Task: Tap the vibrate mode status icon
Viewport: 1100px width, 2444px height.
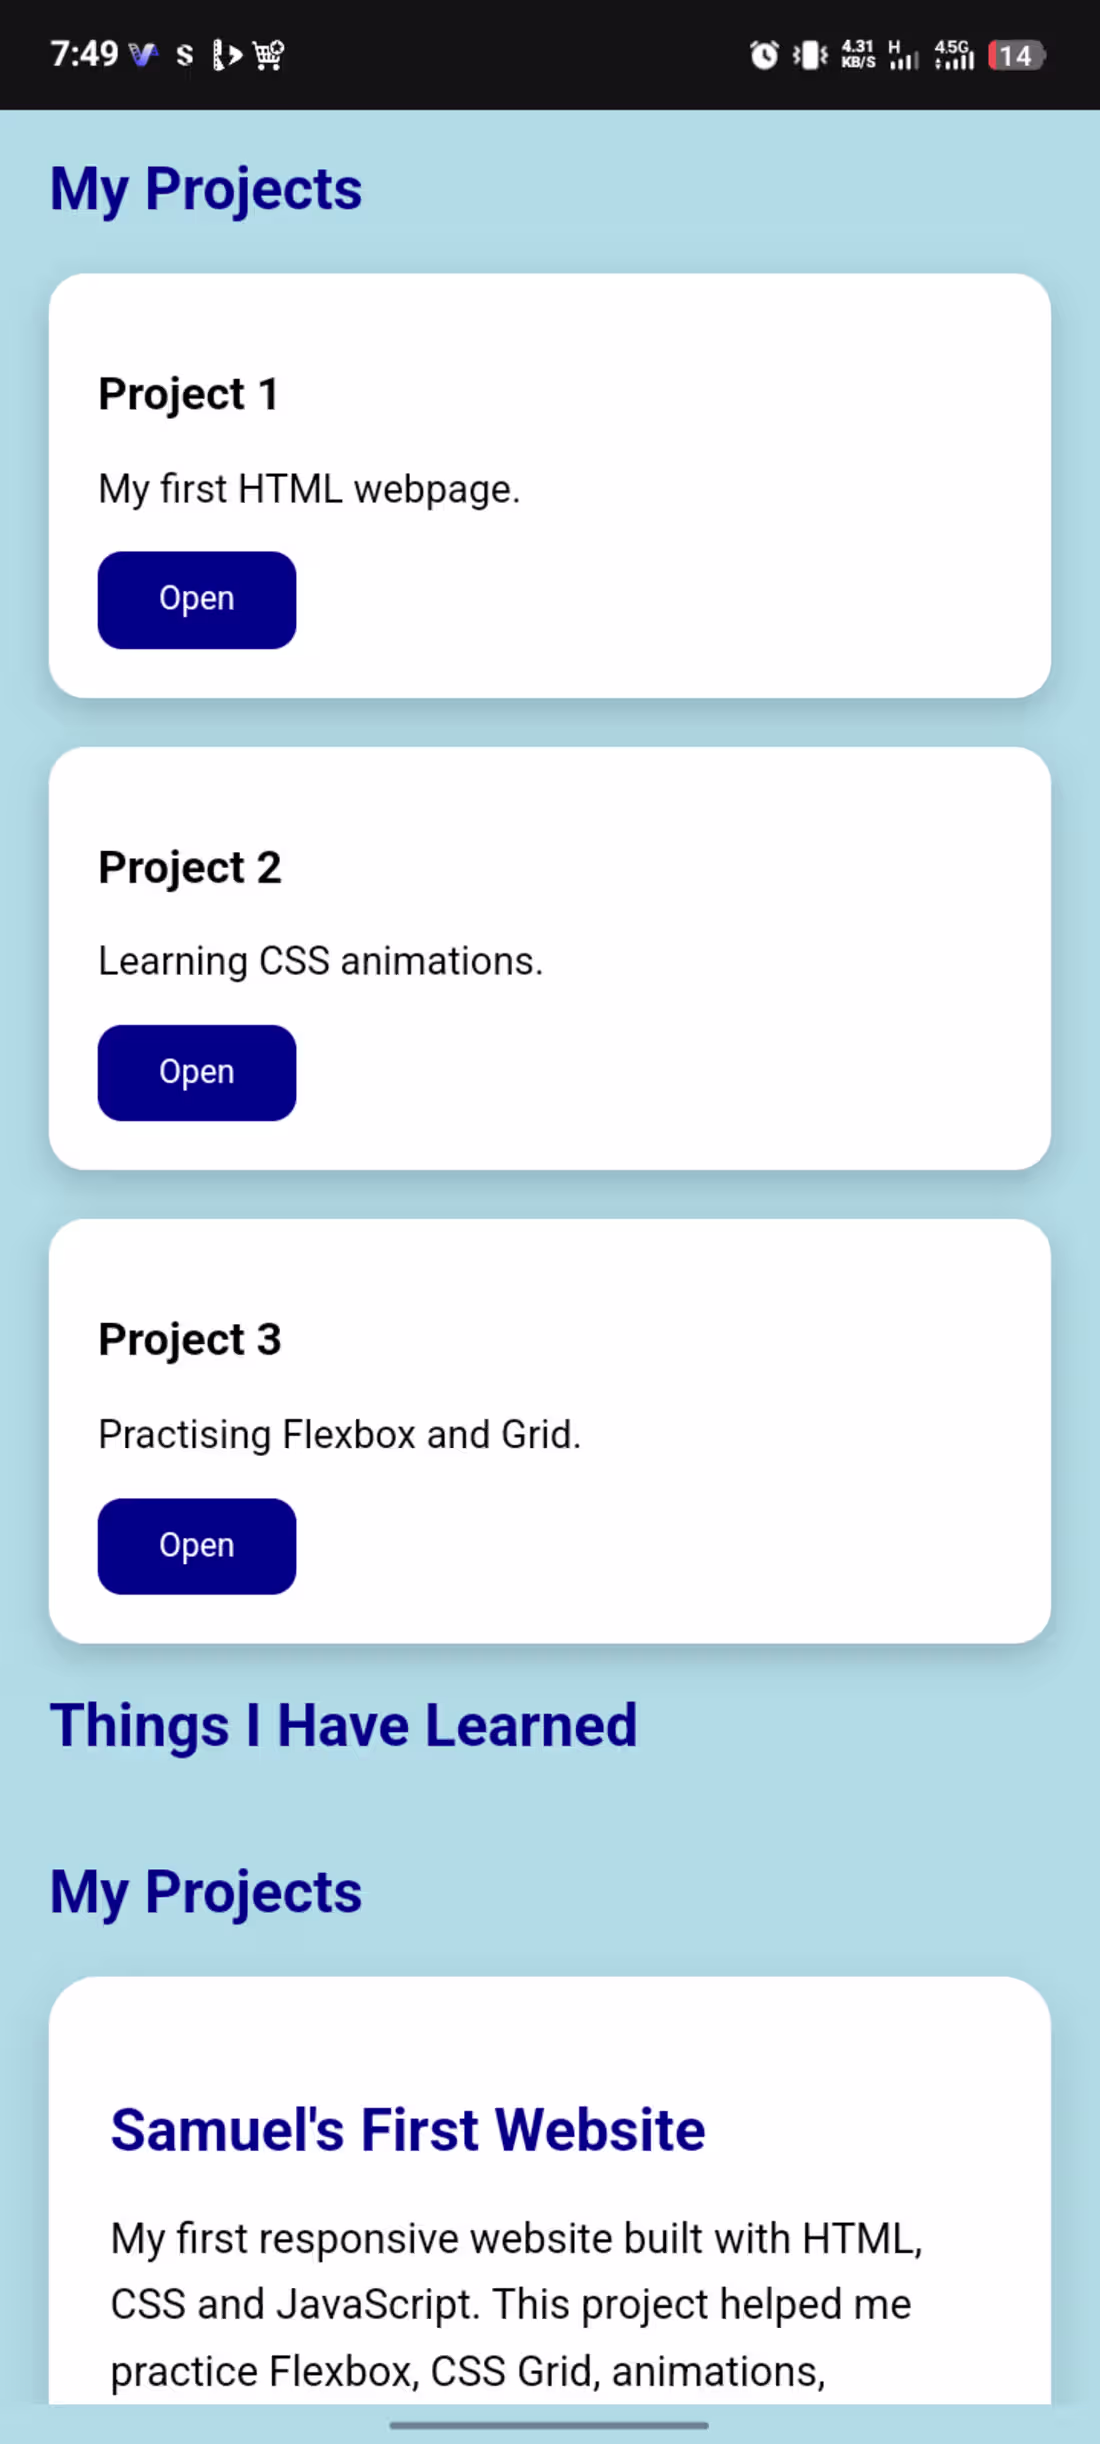Action: pyautogui.click(x=810, y=55)
